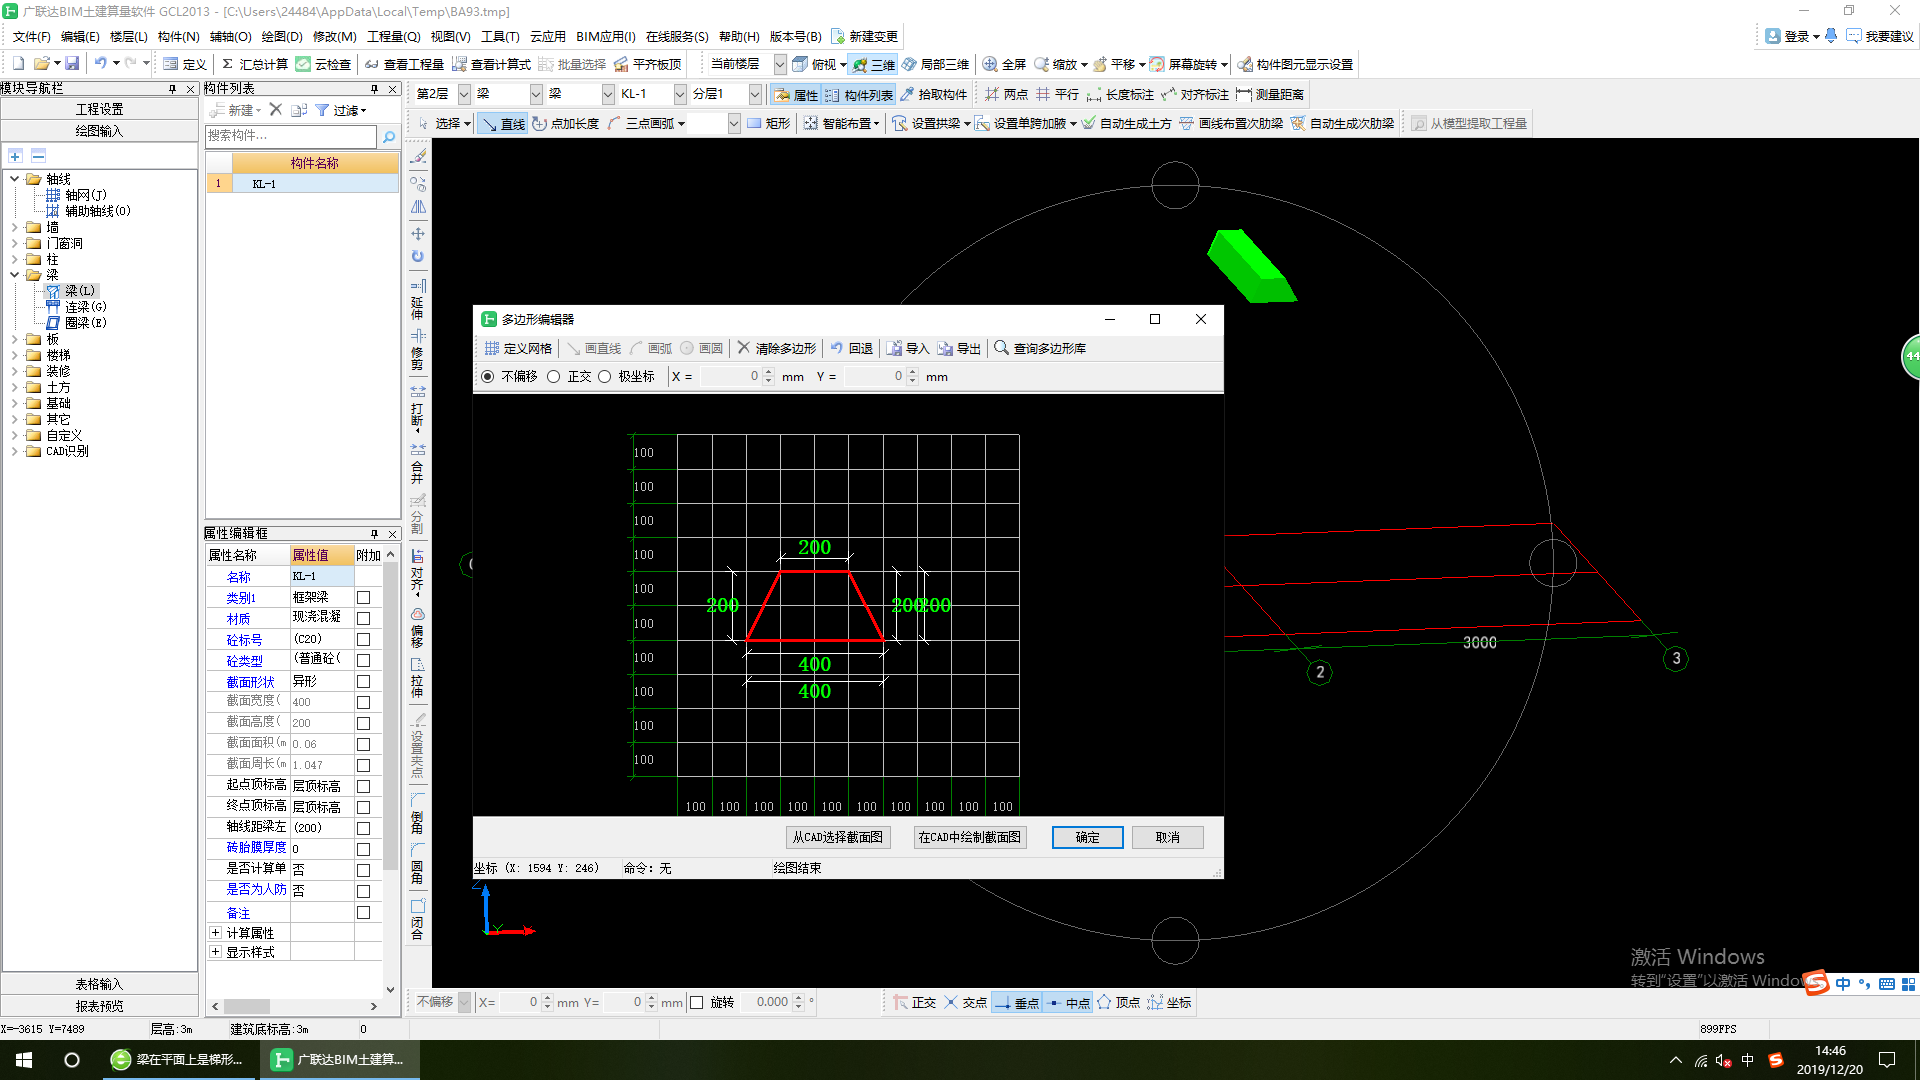
Task: Click the 工程设置 panel button
Action: [x=99, y=109]
